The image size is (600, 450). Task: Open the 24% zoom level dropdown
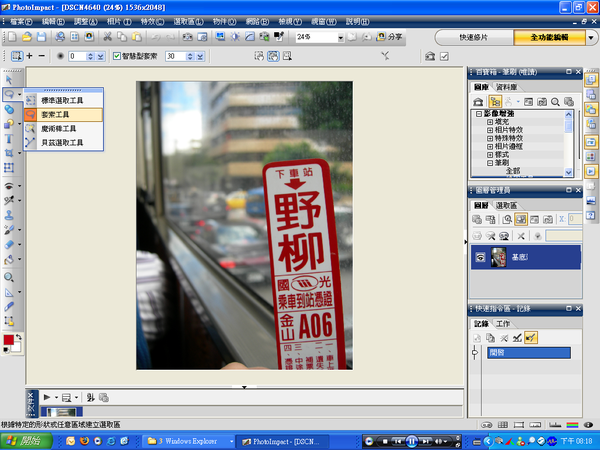(341, 38)
